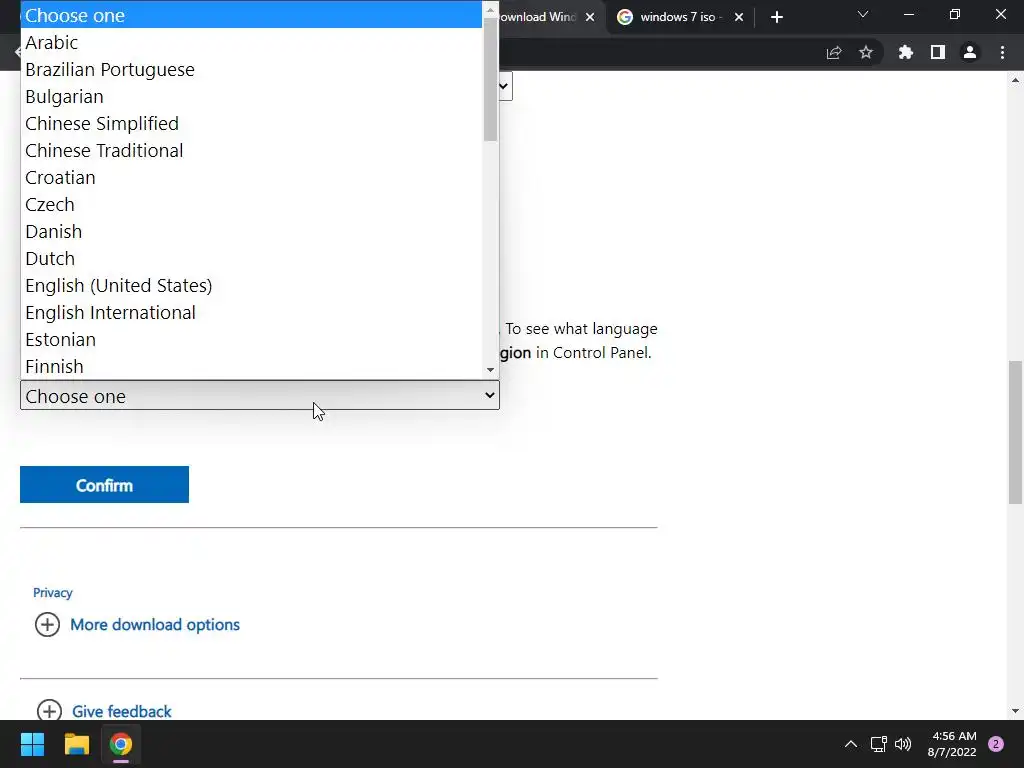1024x768 pixels.
Task: Open the tab search chevron
Action: click(863, 14)
